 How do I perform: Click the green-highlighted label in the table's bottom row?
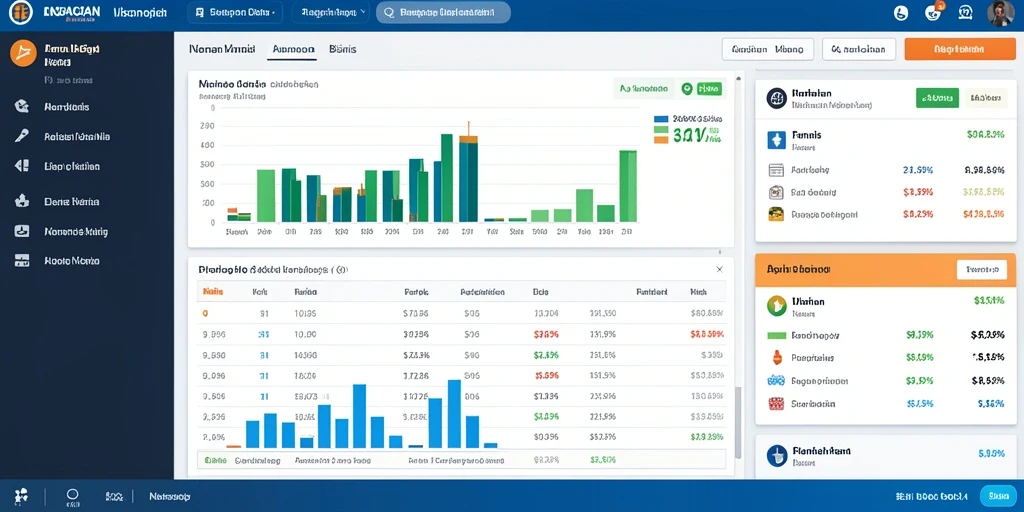click(x=215, y=460)
